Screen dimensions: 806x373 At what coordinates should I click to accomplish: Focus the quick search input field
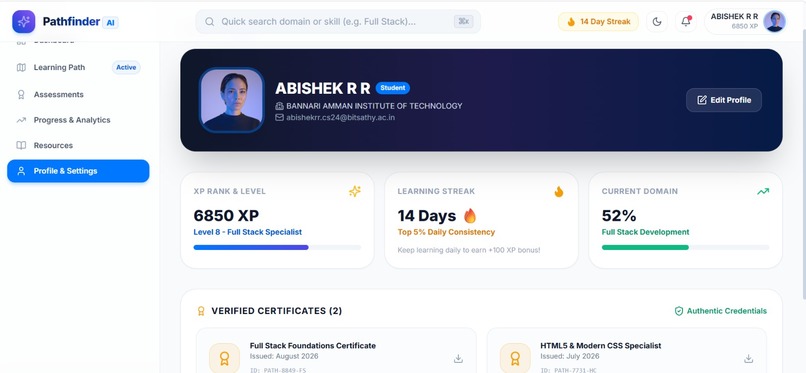[x=338, y=22]
